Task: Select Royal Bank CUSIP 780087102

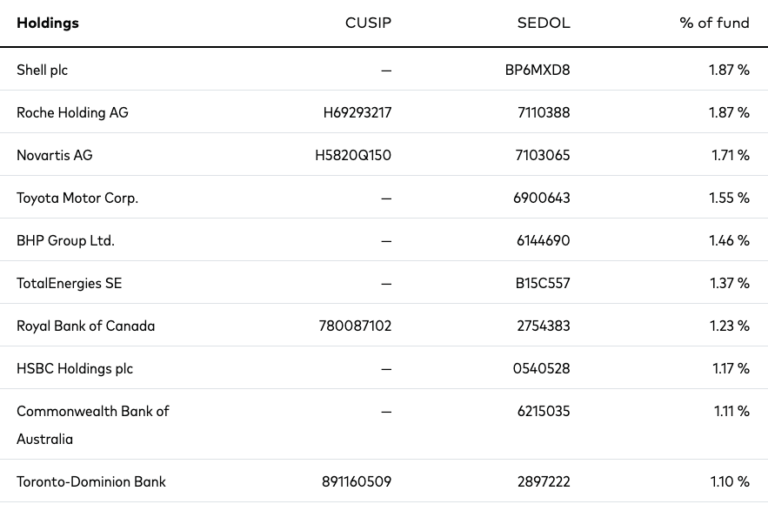Action: pos(355,326)
